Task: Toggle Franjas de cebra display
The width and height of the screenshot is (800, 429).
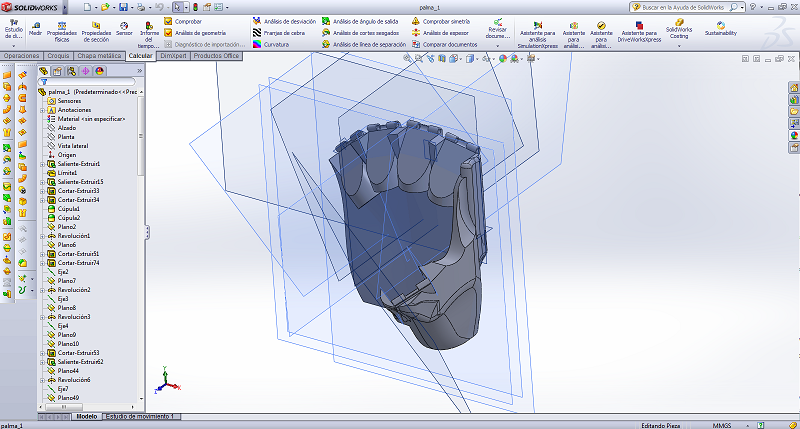Action: click(x=279, y=33)
